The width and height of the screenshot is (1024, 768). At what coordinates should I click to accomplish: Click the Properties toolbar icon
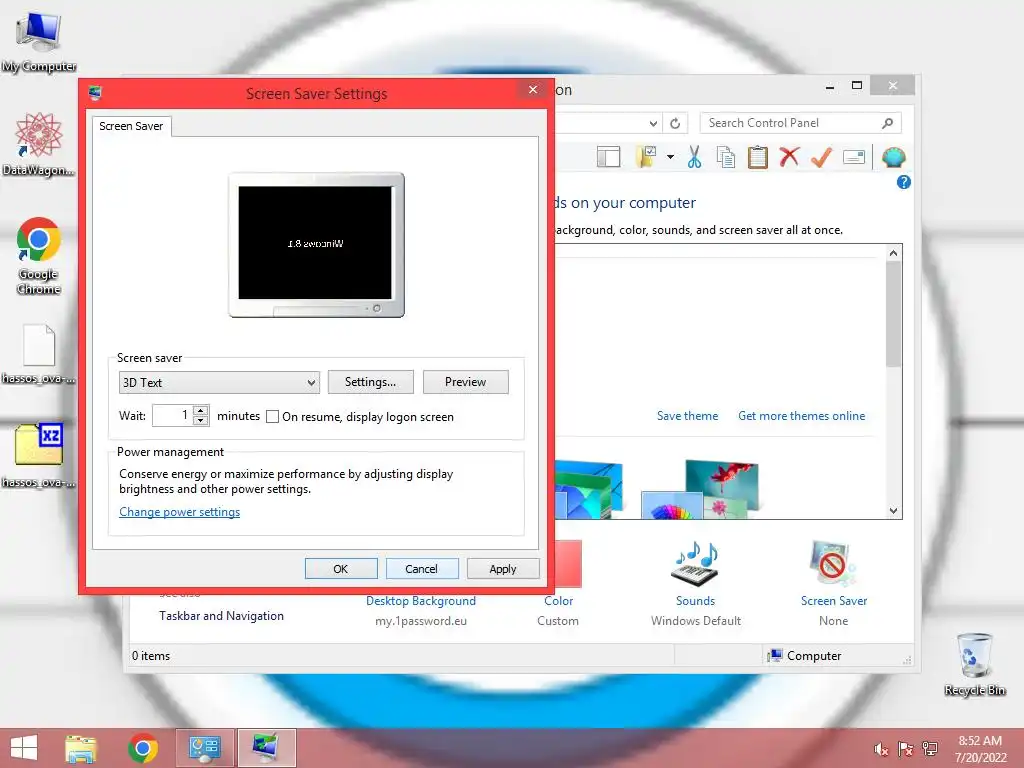(x=854, y=157)
